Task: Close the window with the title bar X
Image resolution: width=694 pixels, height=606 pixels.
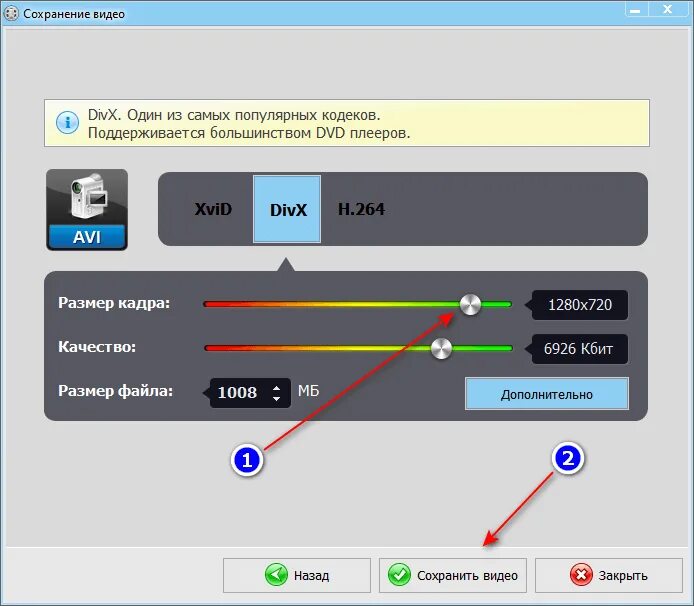Action: 668,10
